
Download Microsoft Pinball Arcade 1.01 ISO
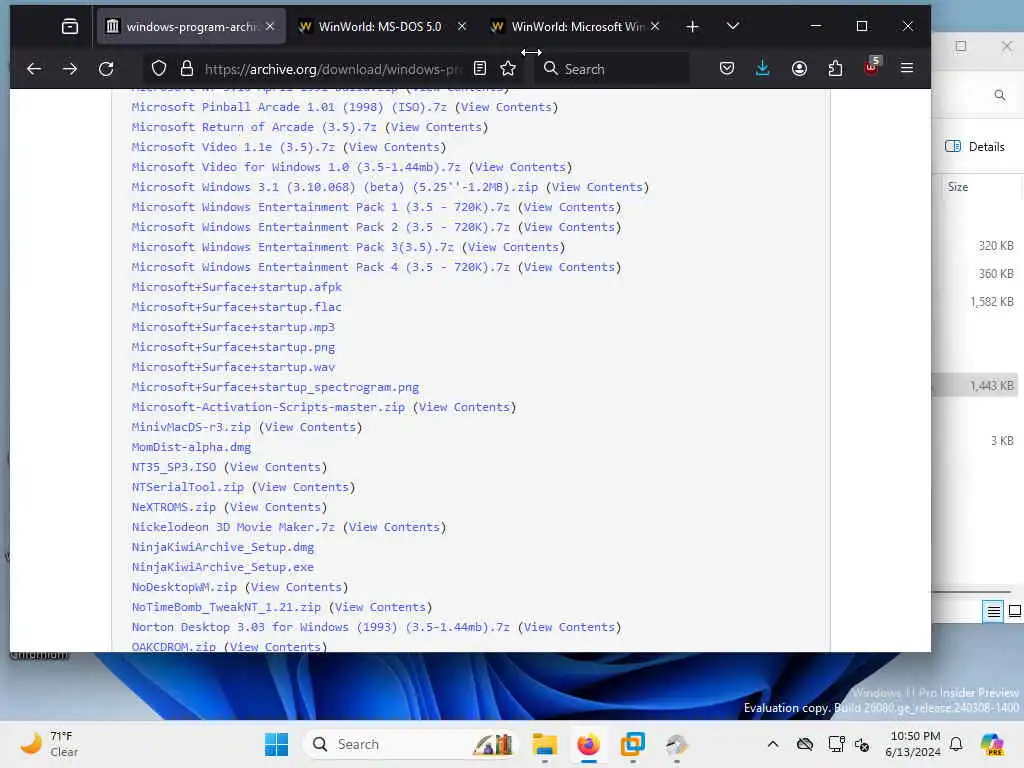pyautogui.click(x=289, y=107)
